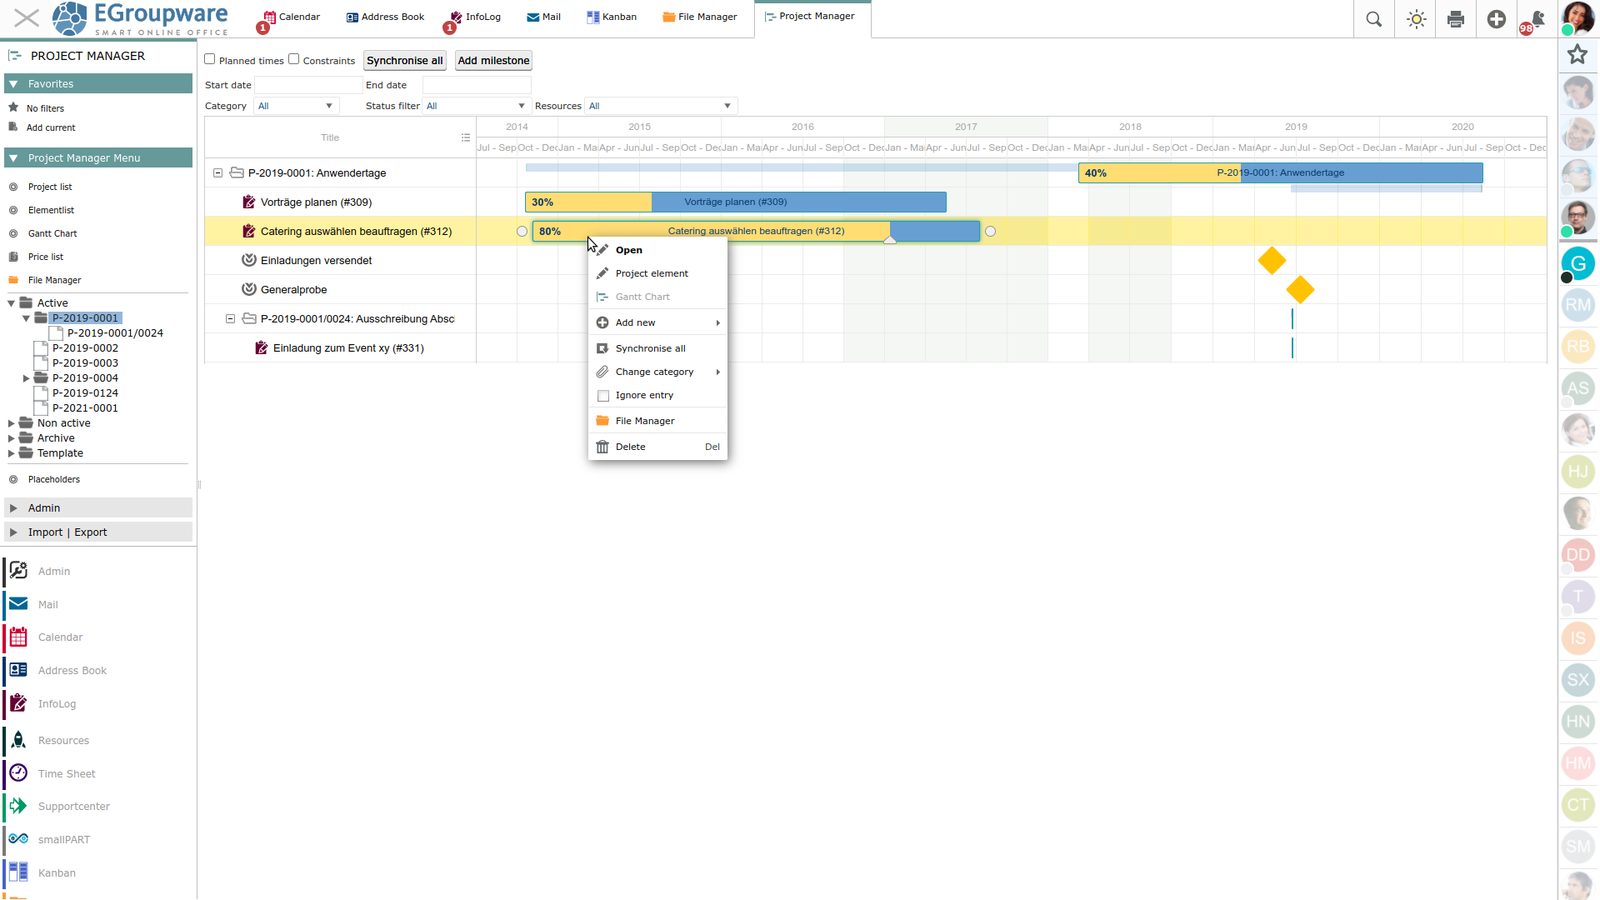
Task: Click the Vorträge planen 30% progress bar
Action: coord(588,202)
